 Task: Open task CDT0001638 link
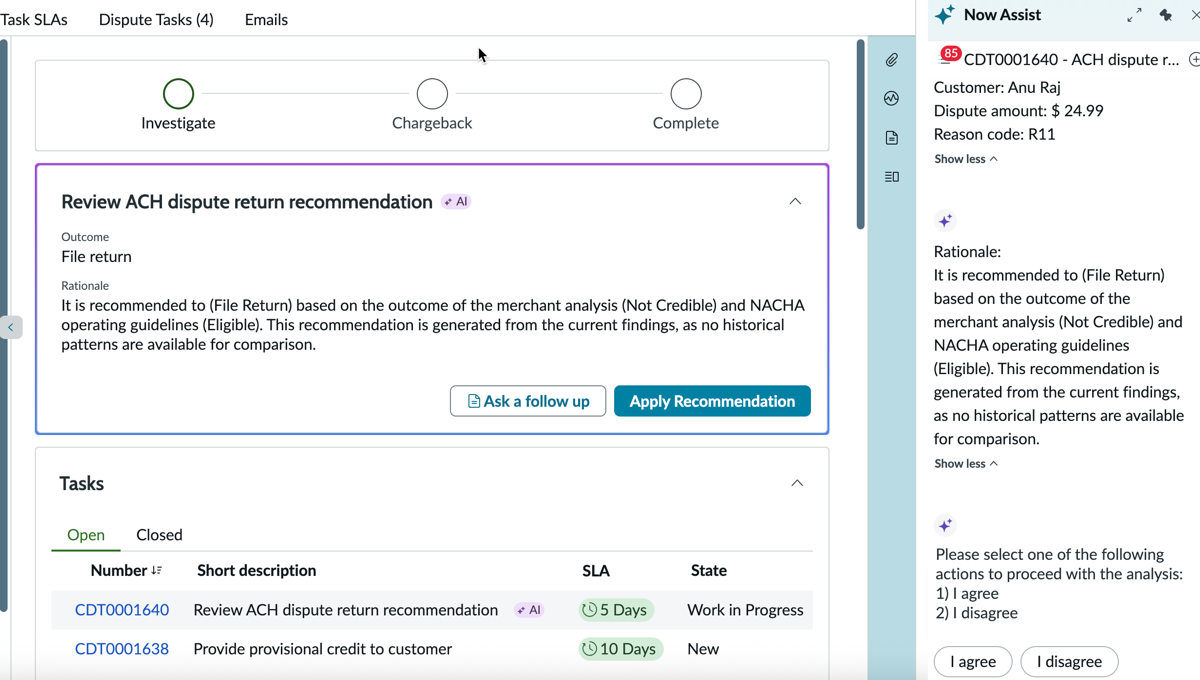(x=122, y=649)
